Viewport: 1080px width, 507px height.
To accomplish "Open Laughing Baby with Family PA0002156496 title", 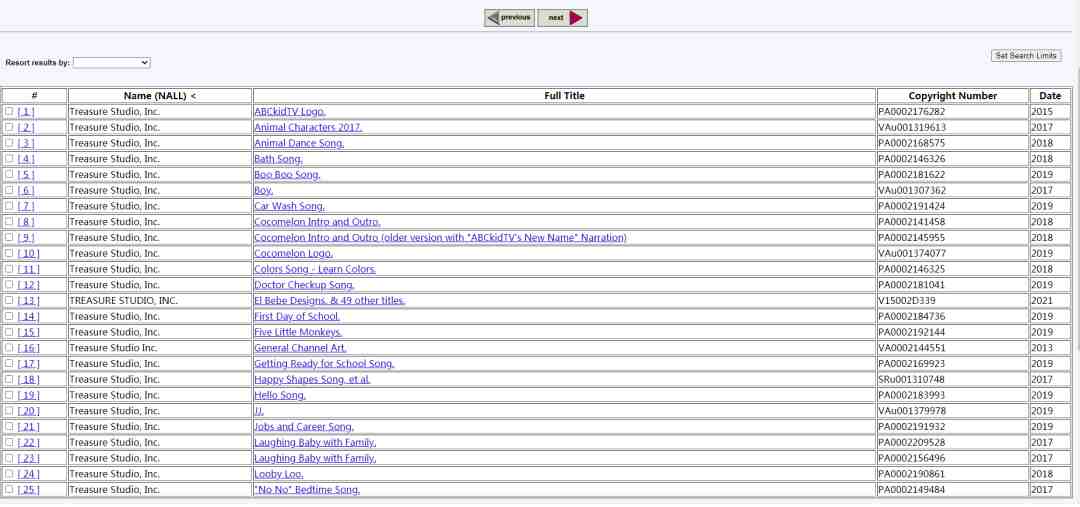I will pos(315,459).
